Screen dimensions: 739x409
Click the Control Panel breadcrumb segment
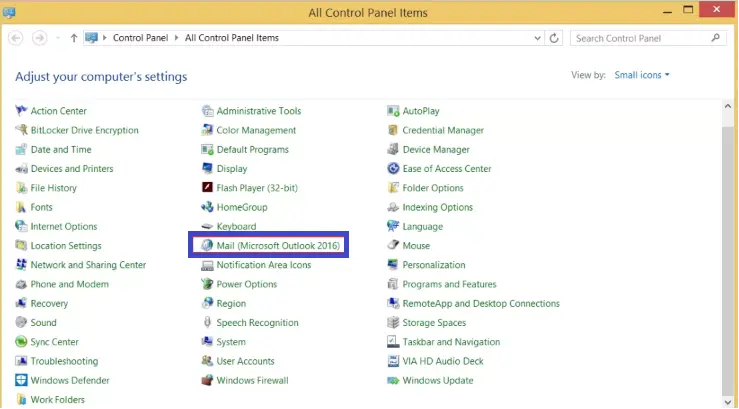pos(140,38)
